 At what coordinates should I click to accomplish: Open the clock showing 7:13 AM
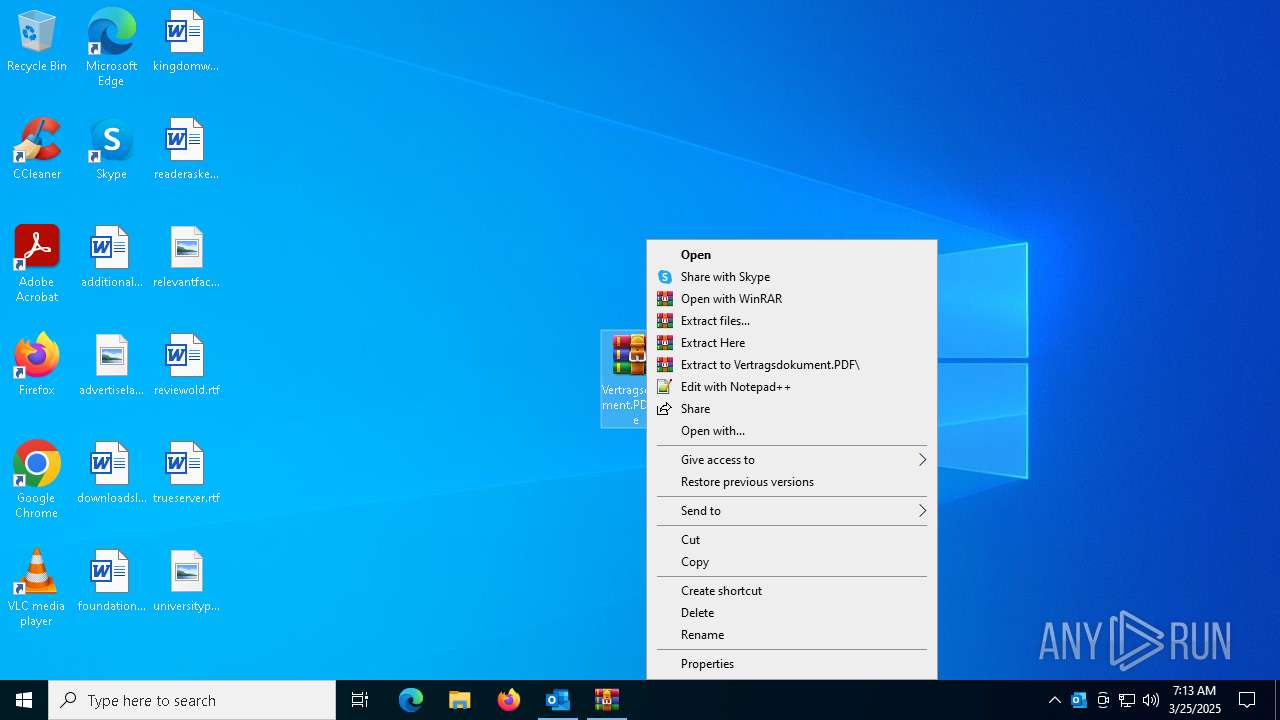pos(1194,700)
